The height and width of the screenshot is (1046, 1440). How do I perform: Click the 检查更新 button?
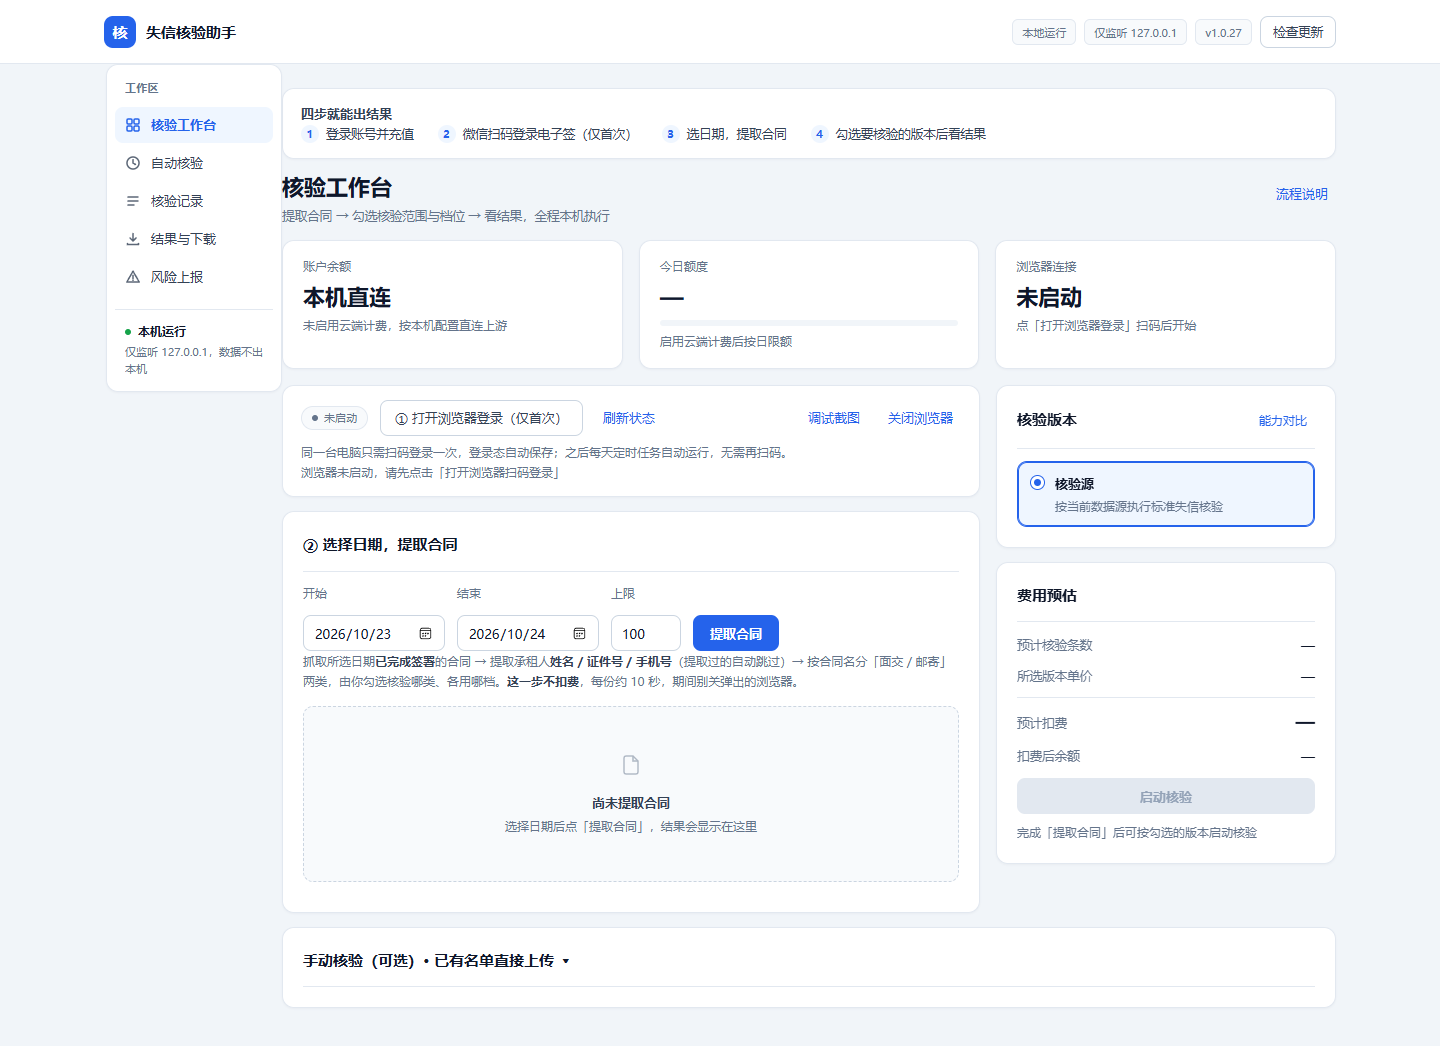pos(1298,32)
